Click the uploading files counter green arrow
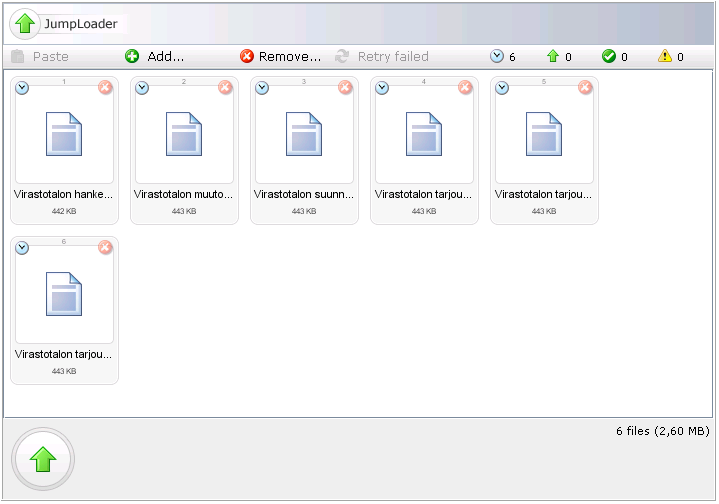The image size is (719, 504). point(559,56)
